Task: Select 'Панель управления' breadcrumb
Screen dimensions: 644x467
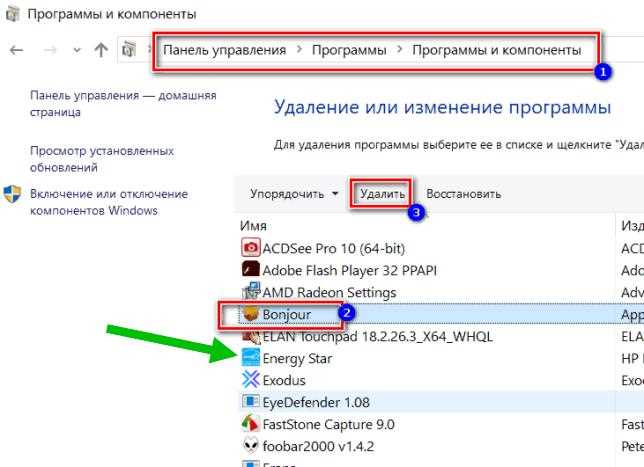Action: (x=225, y=50)
